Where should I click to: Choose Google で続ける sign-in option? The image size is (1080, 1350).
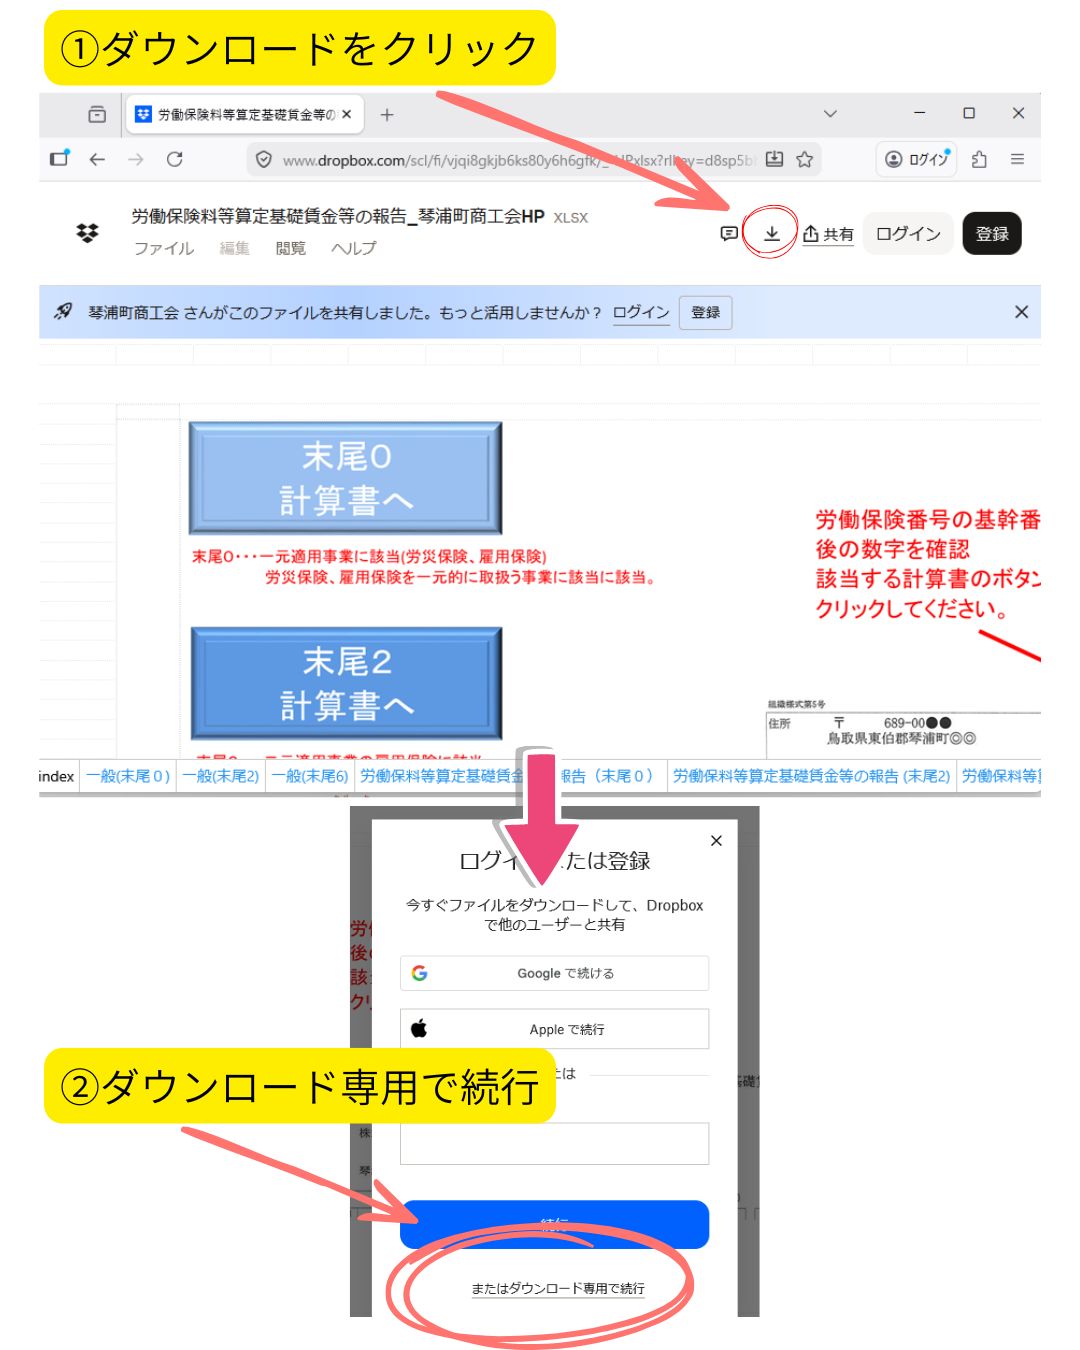(554, 973)
